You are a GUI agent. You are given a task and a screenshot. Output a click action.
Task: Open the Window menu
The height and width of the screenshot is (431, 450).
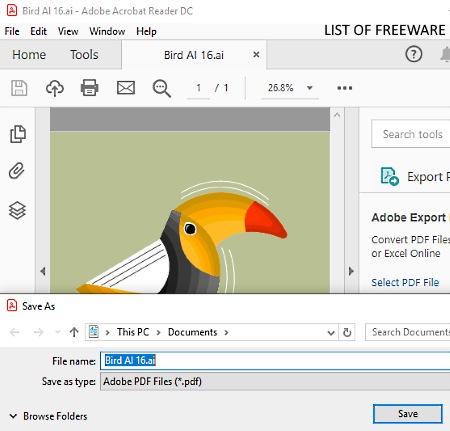(107, 31)
